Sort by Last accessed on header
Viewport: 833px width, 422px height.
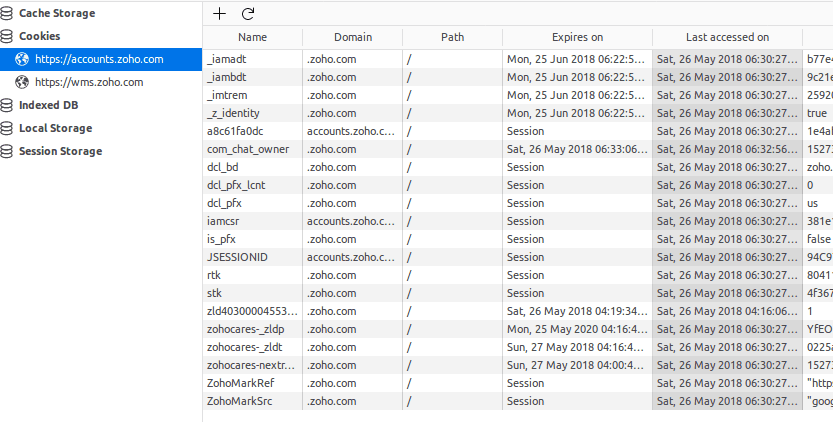click(x=727, y=38)
